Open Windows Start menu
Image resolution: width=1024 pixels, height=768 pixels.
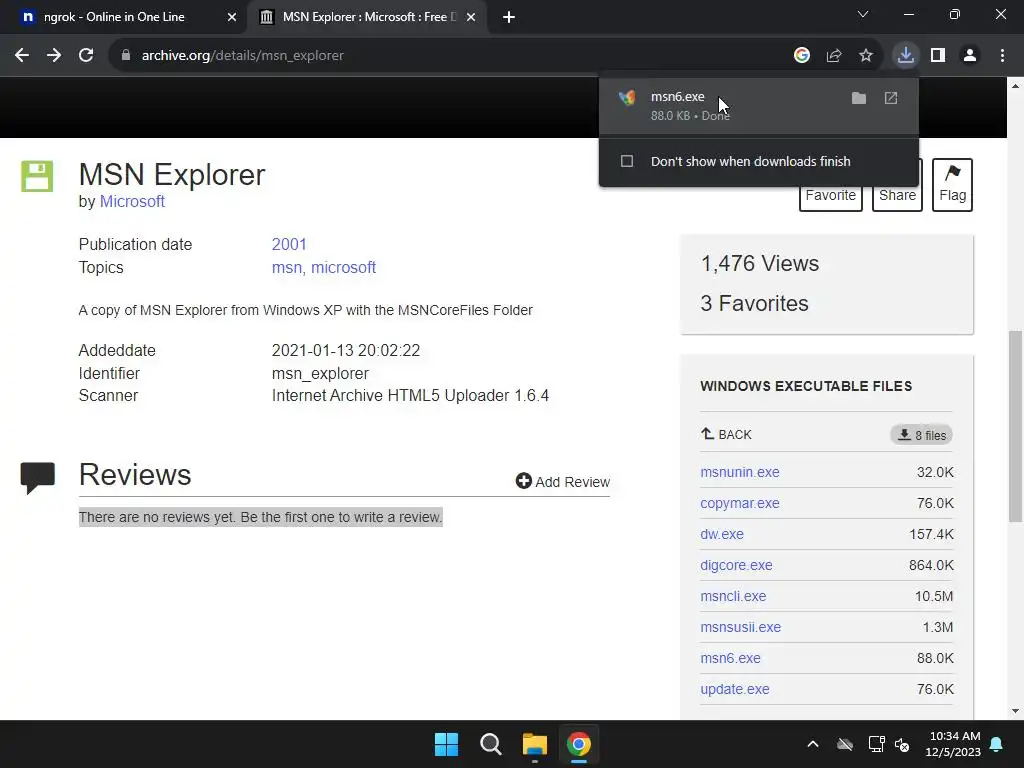coord(446,744)
